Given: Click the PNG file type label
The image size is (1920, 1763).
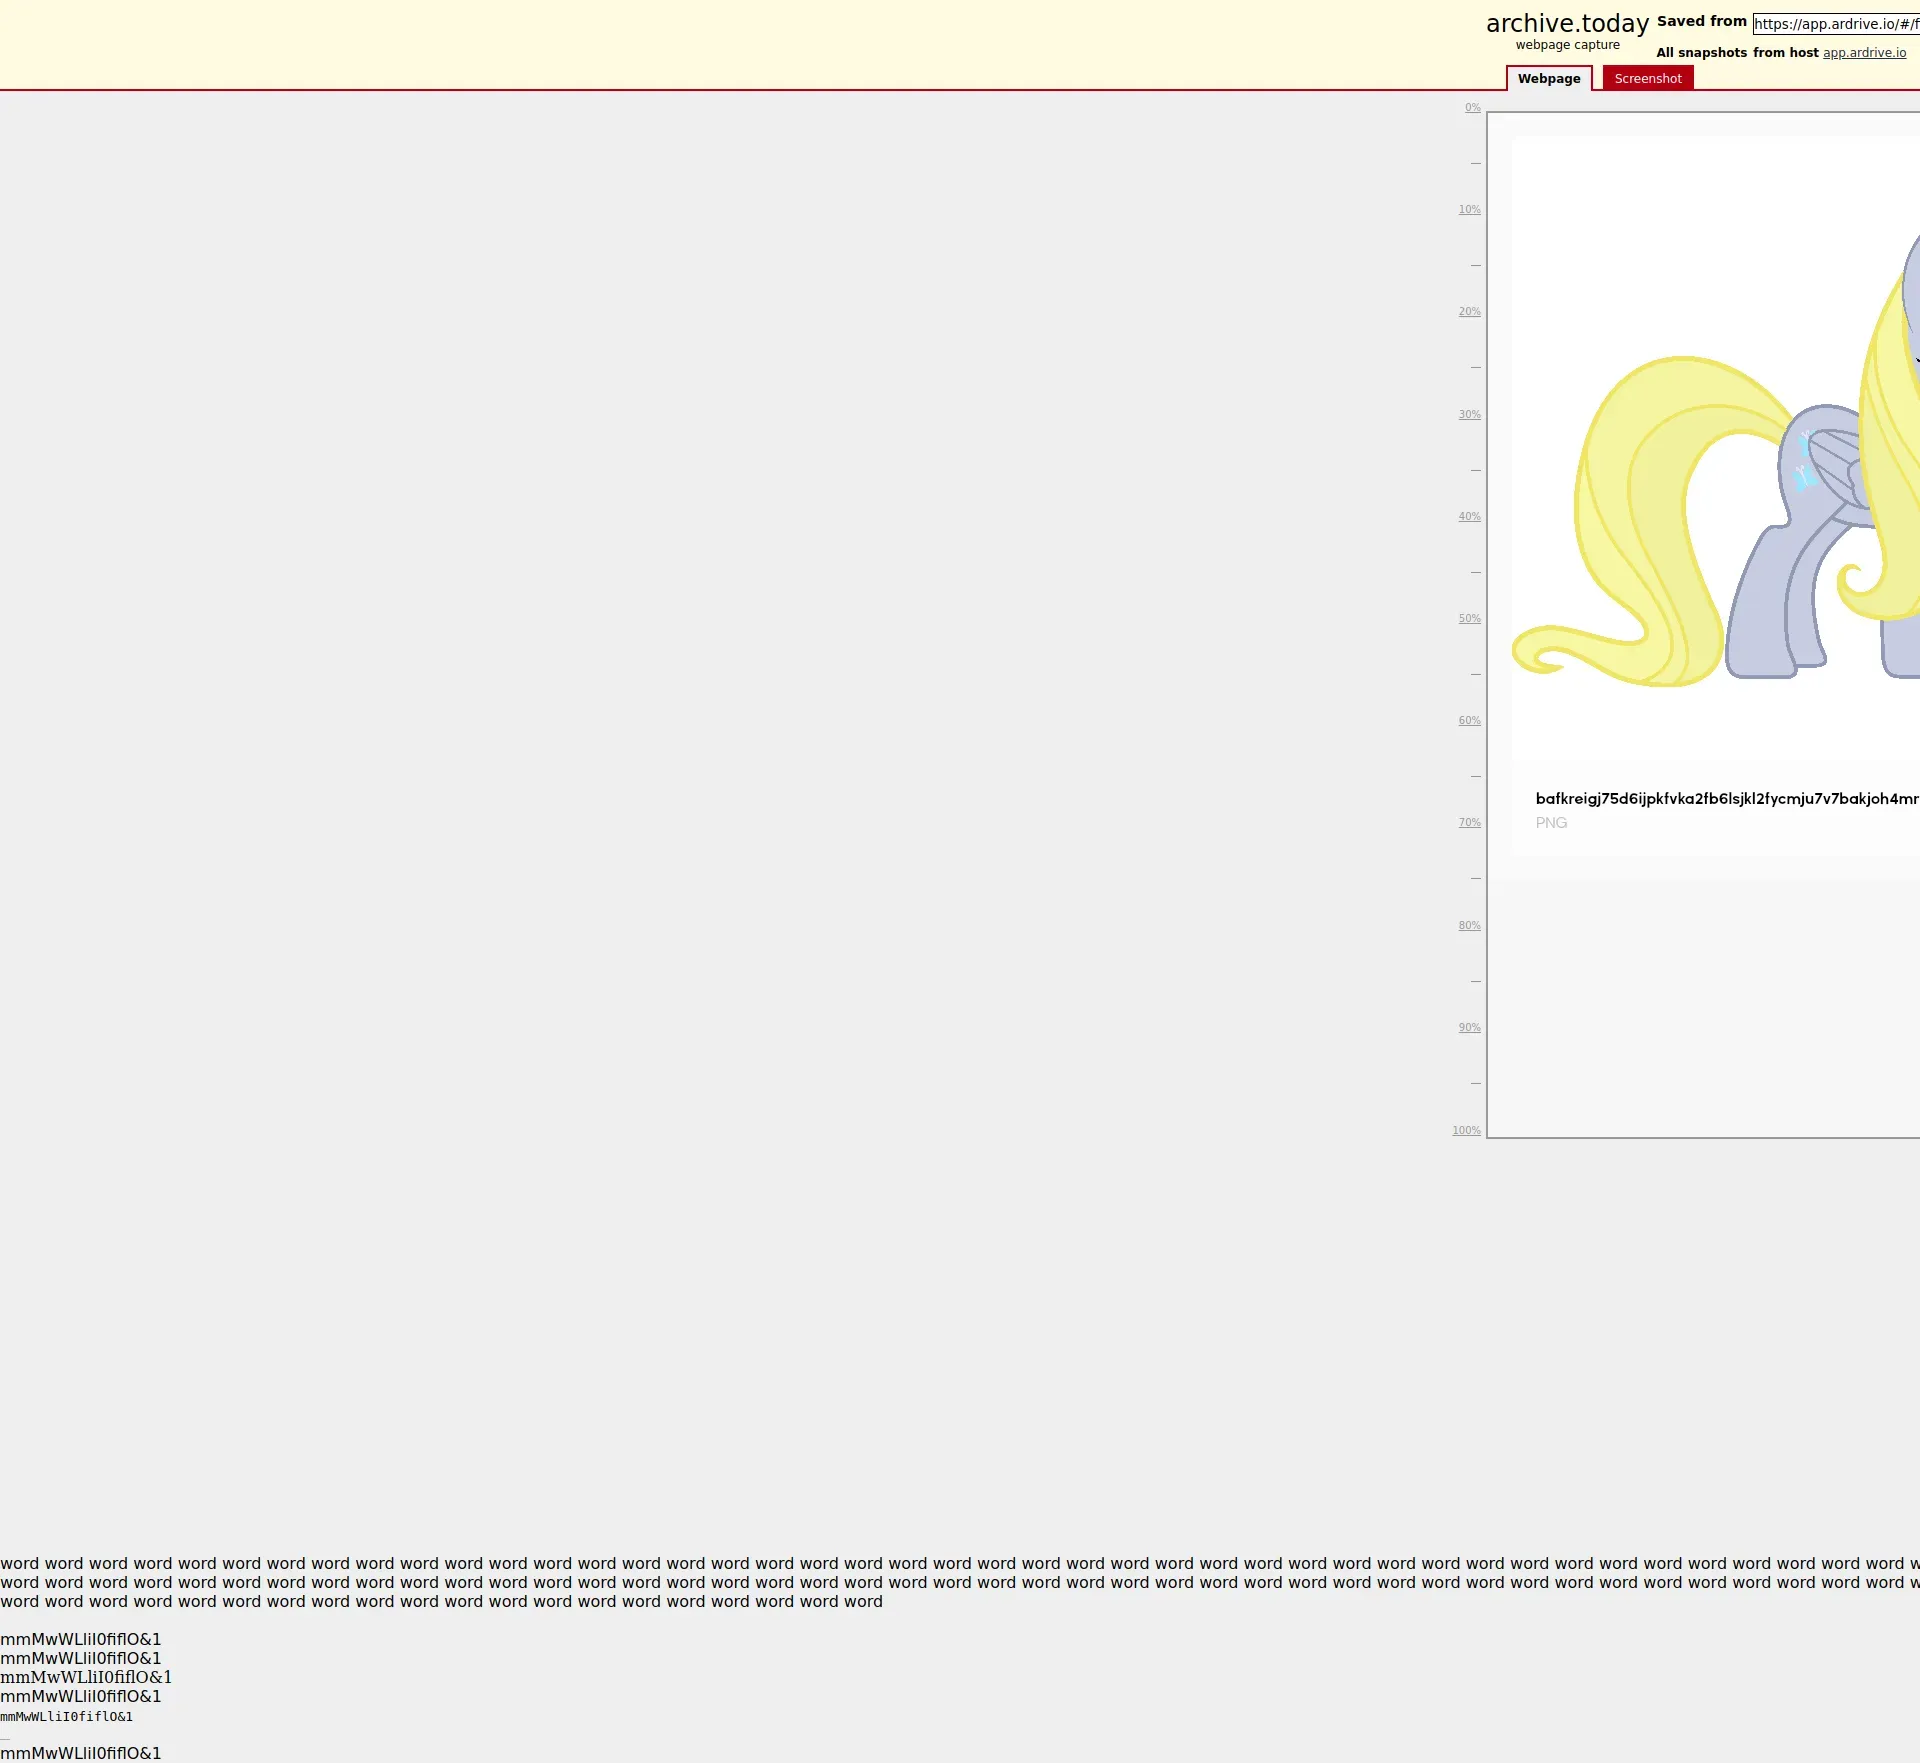Looking at the screenshot, I should tap(1551, 823).
